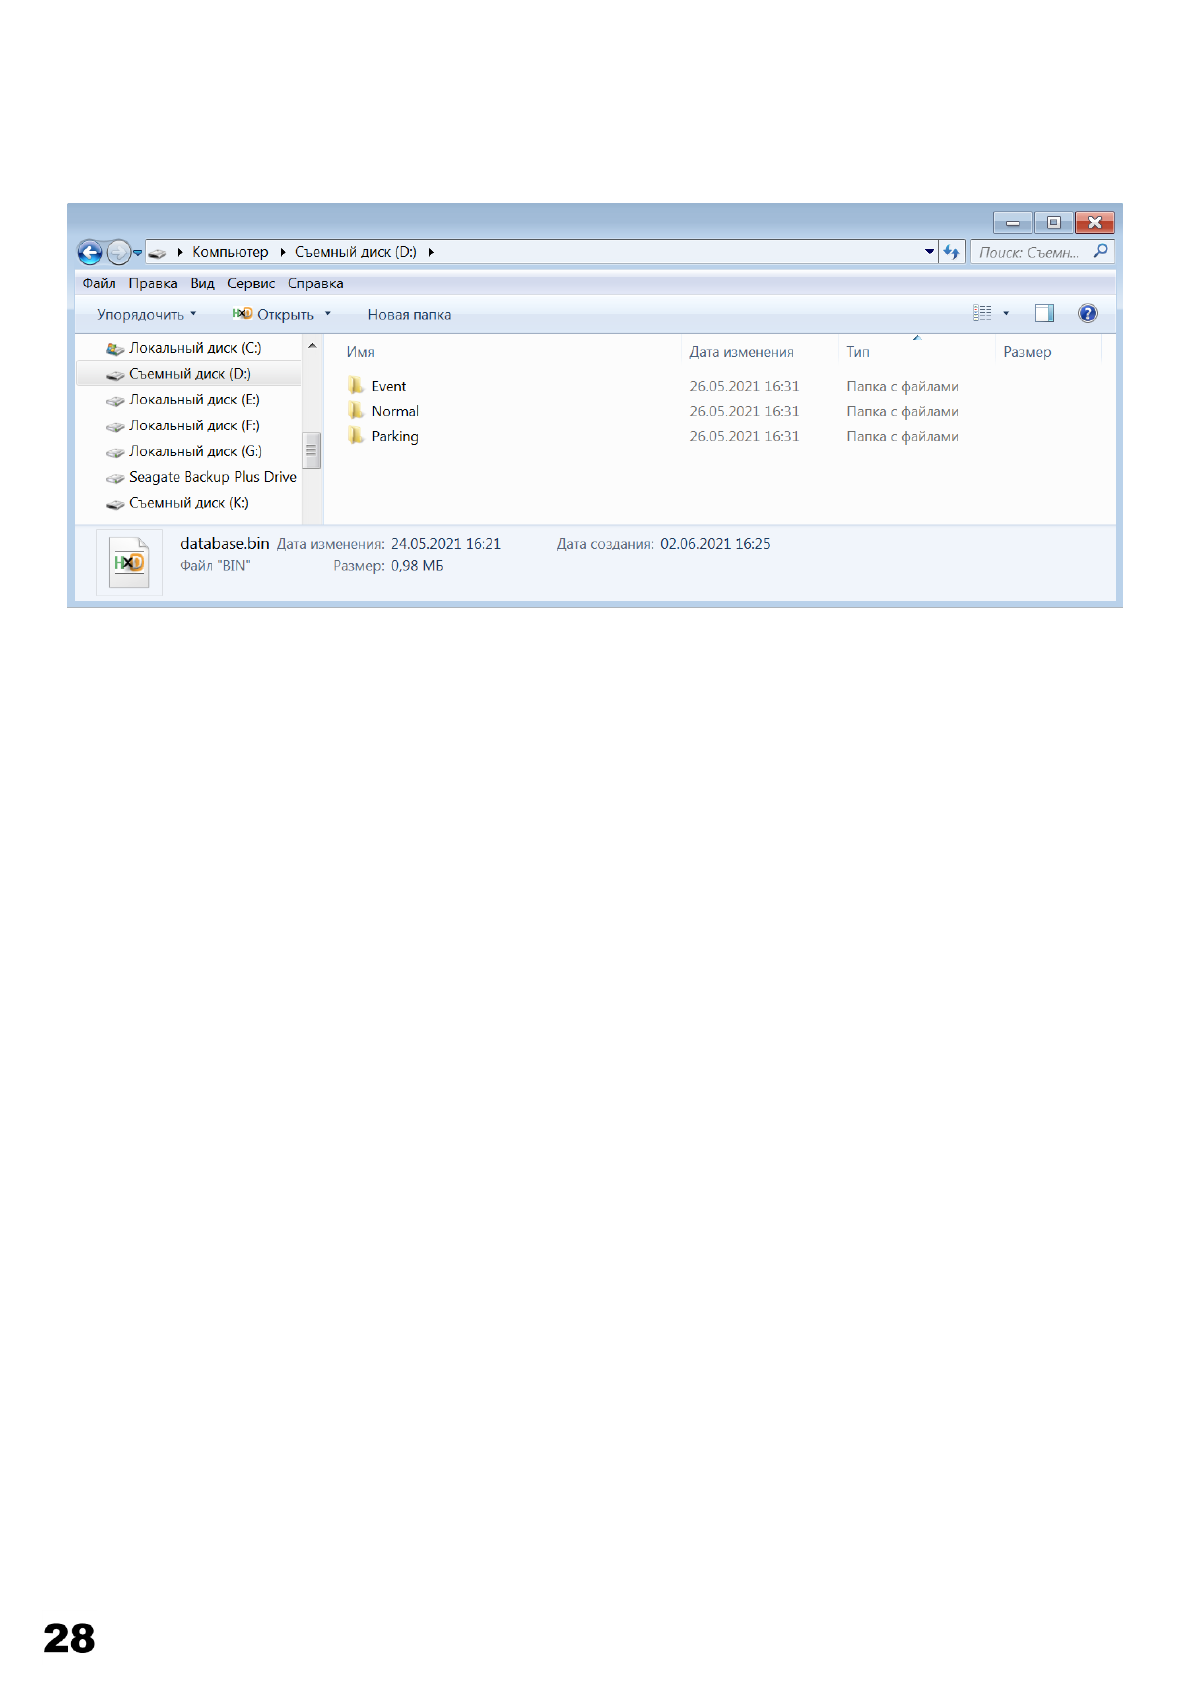Open the dropdown arrow next to Открыть
The height and width of the screenshot is (1684, 1191).
coord(327,315)
